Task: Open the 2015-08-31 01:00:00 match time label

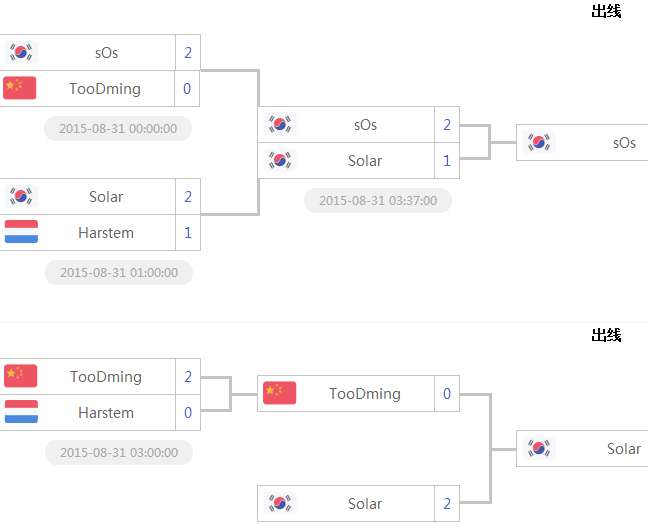Action: pos(119,273)
